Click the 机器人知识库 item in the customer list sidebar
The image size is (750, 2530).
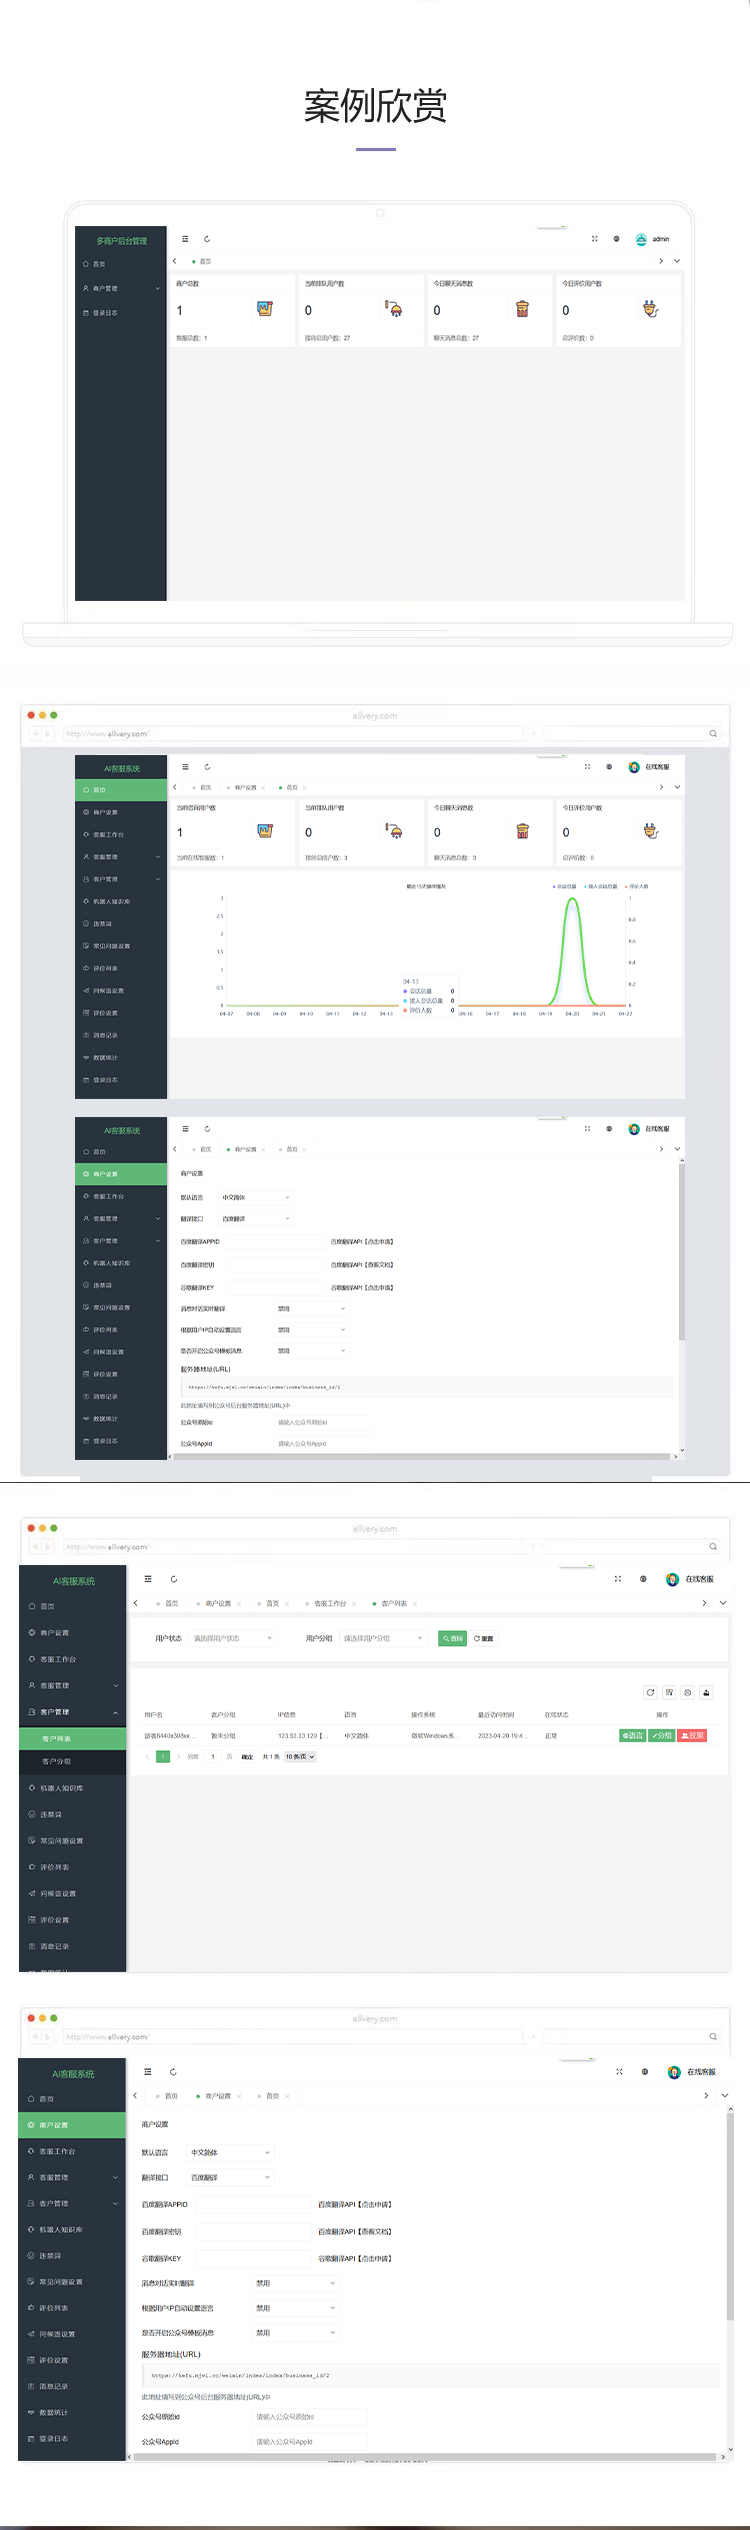(x=61, y=1787)
